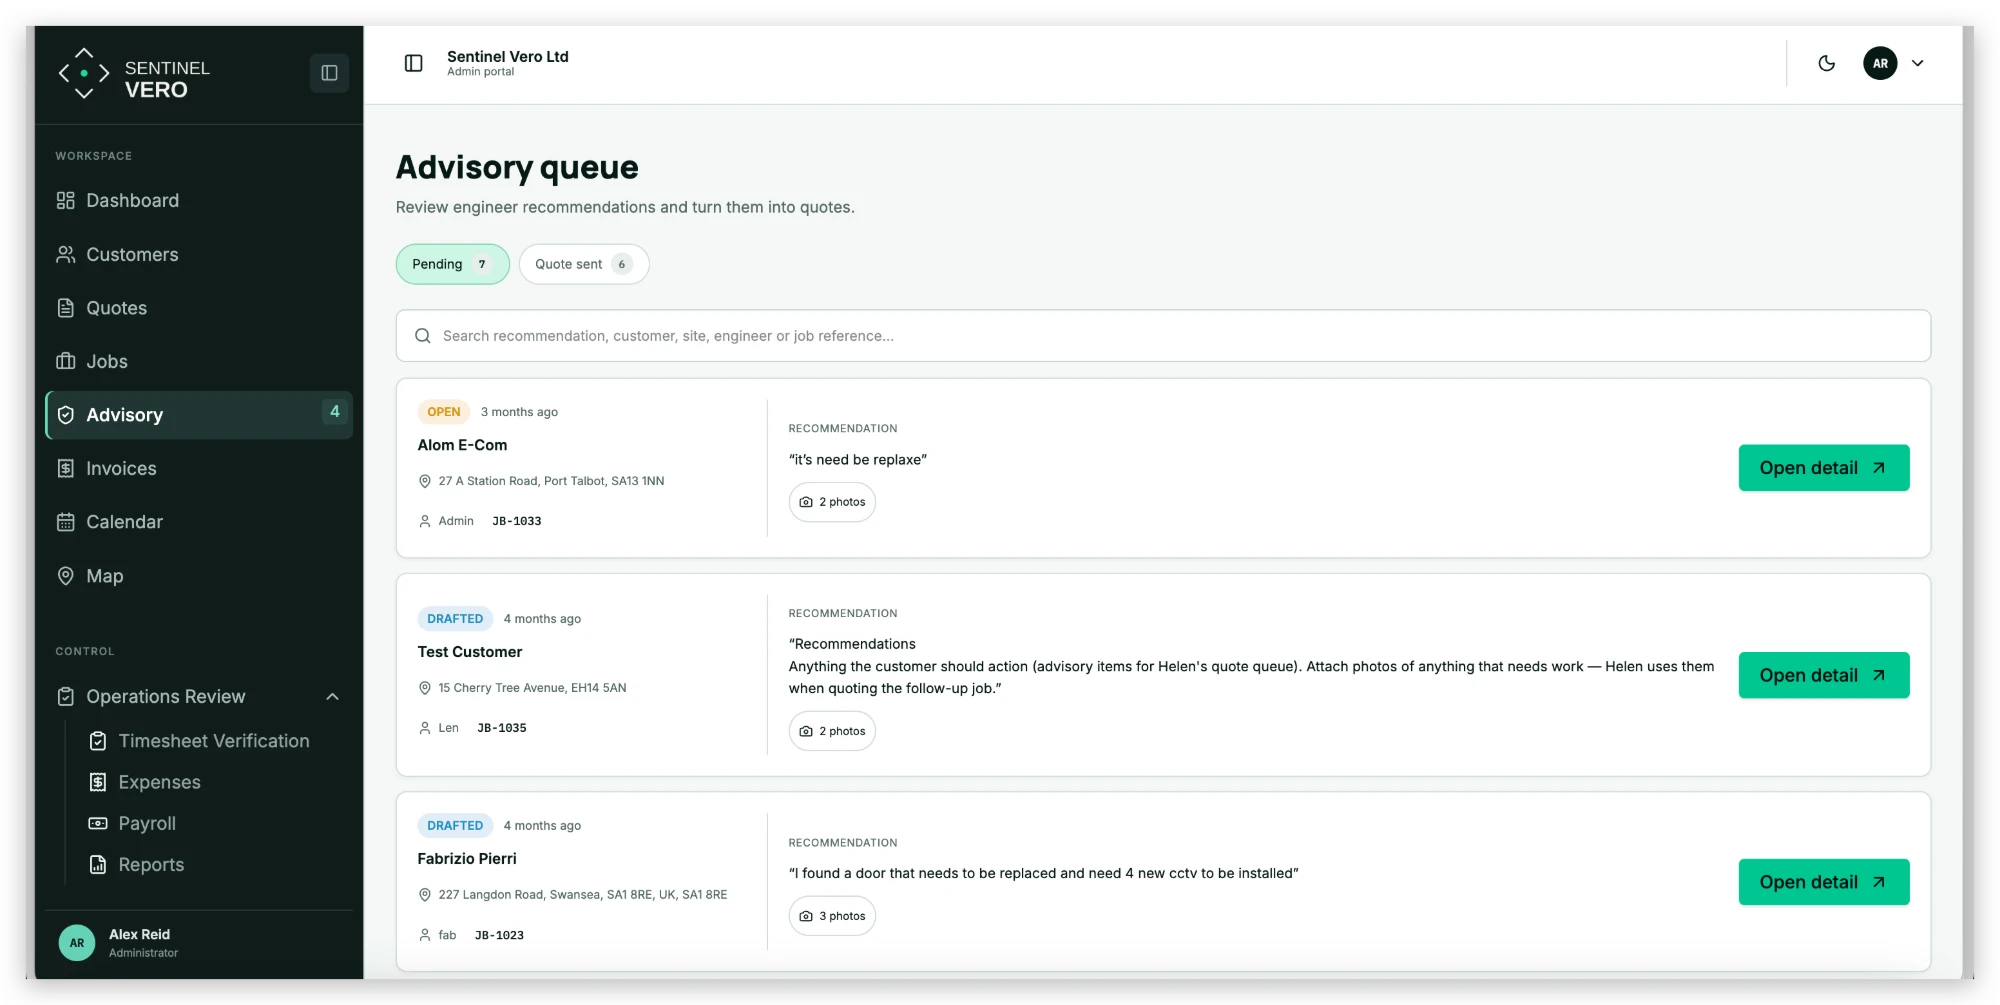The height and width of the screenshot is (1005, 2000).
Task: Click the 227 Langdon Road address
Action: 583,895
